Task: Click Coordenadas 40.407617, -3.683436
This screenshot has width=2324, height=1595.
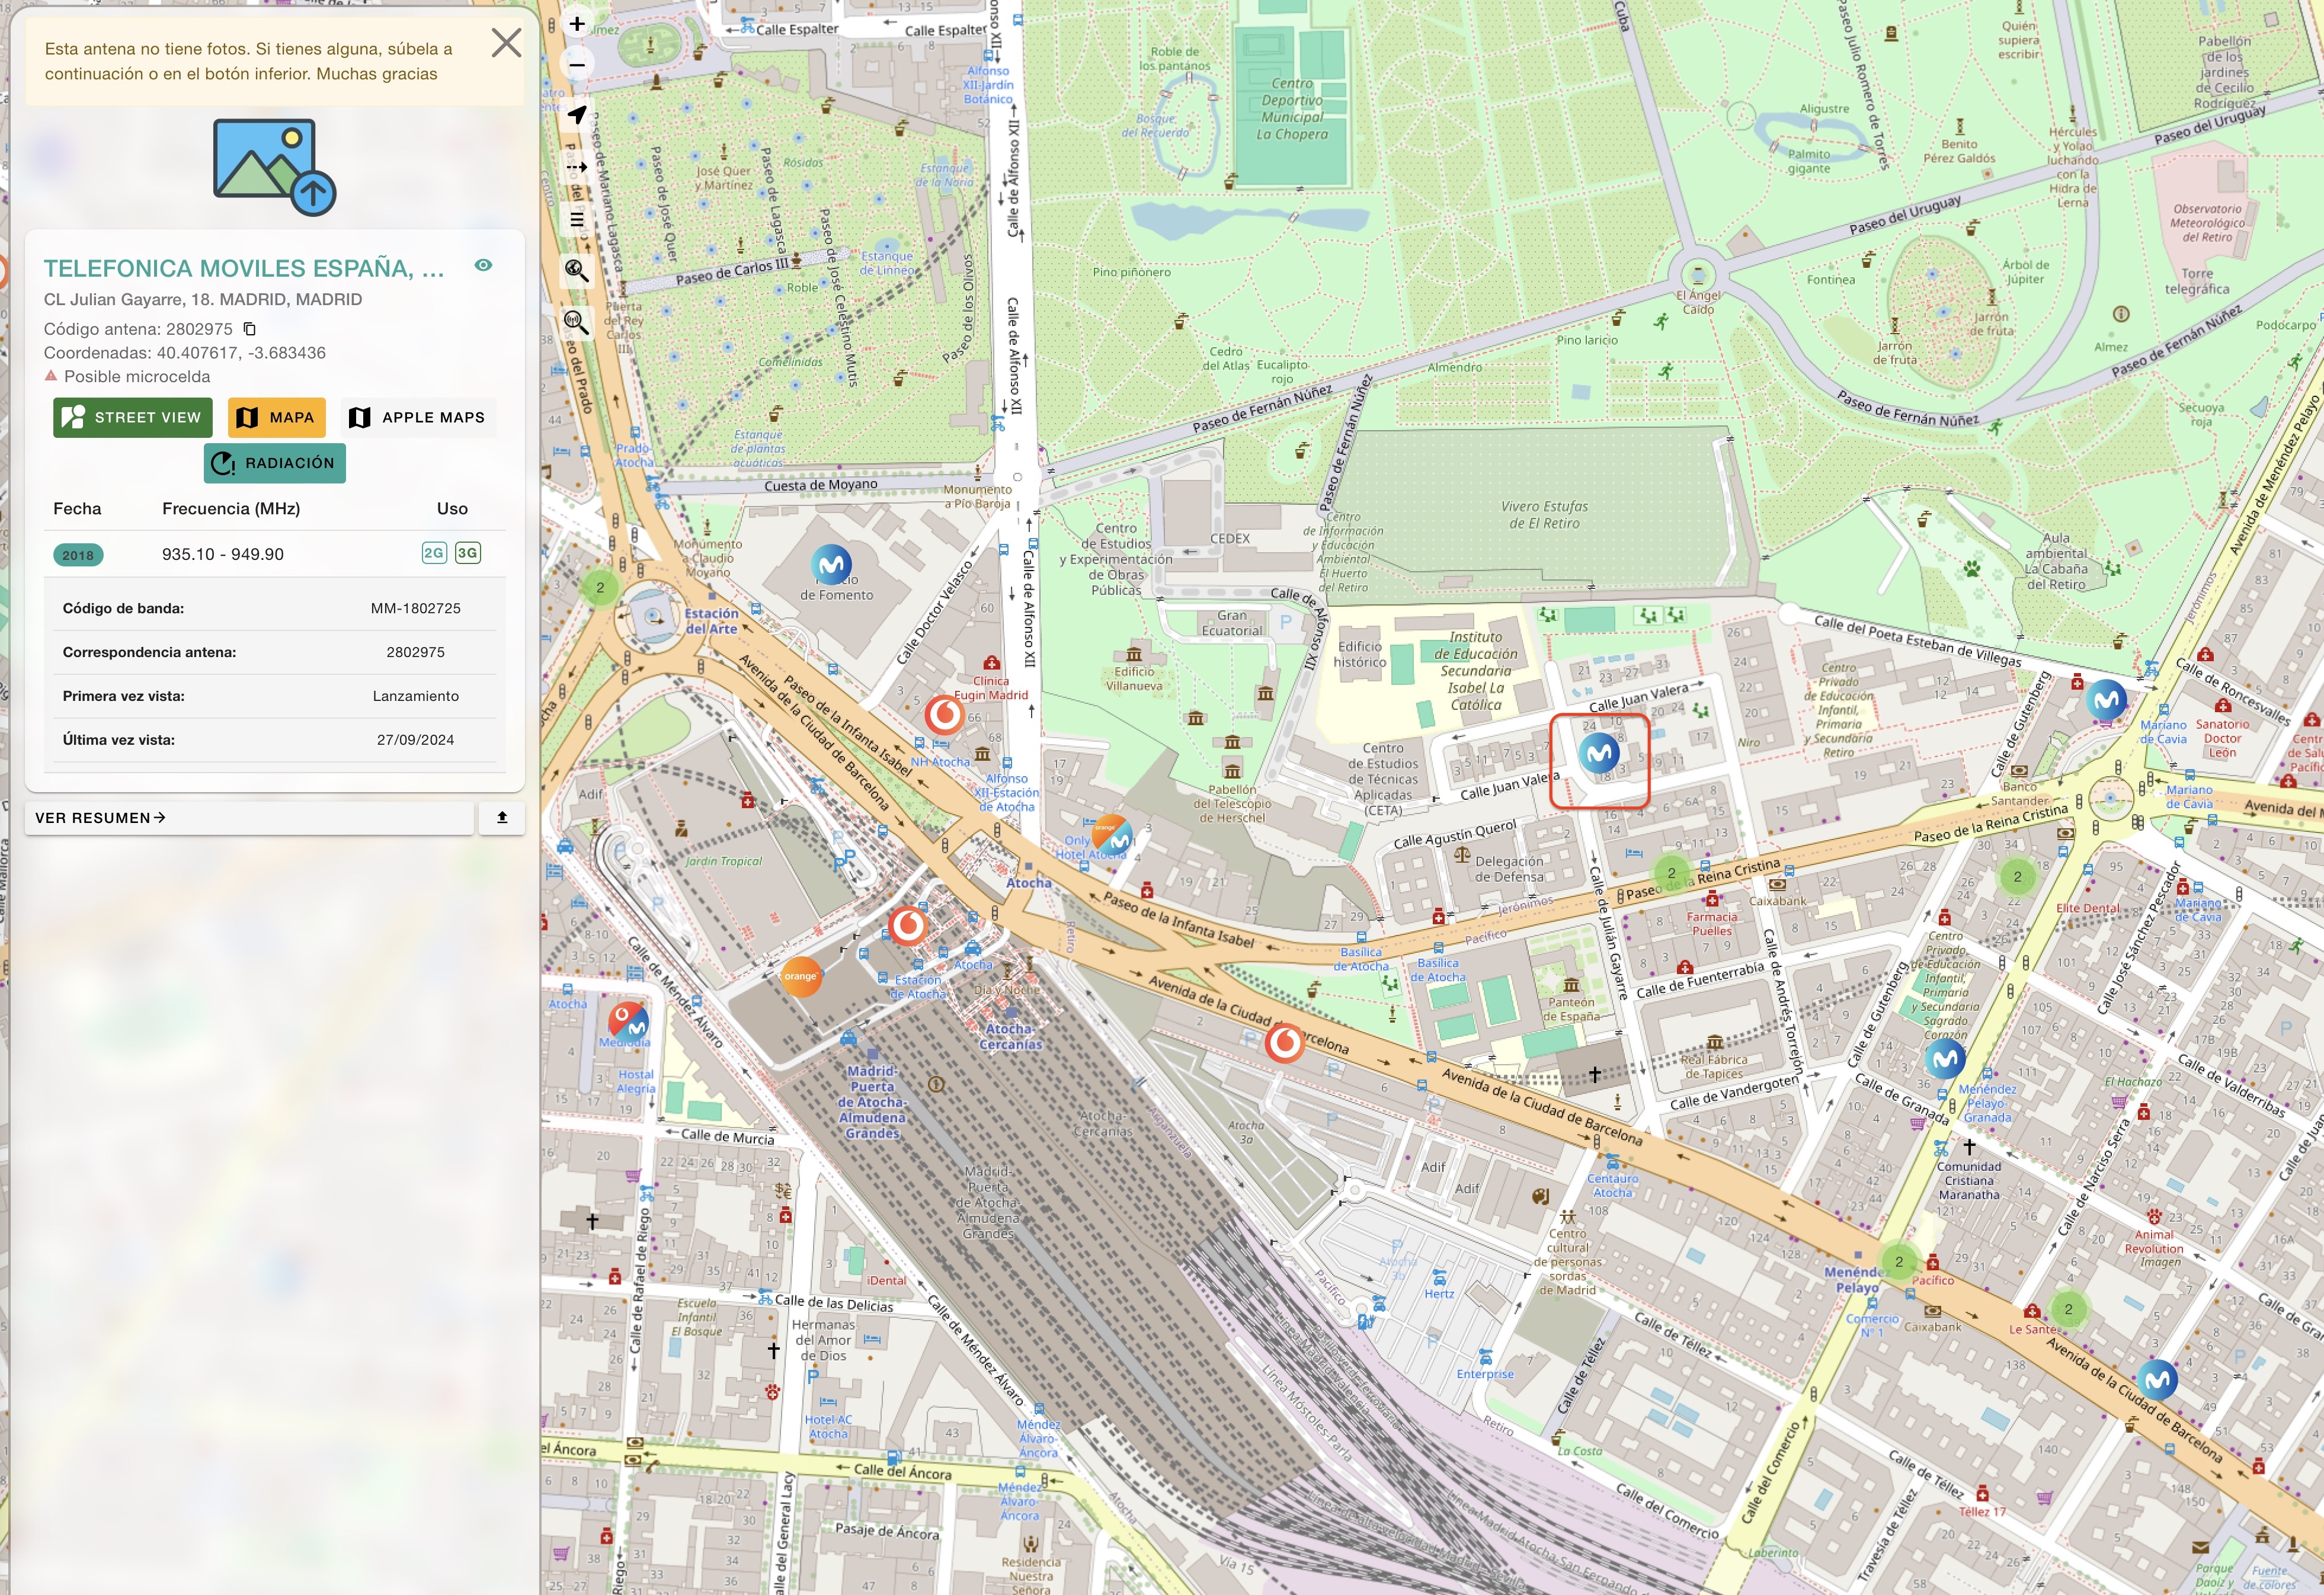Action: pyautogui.click(x=184, y=353)
